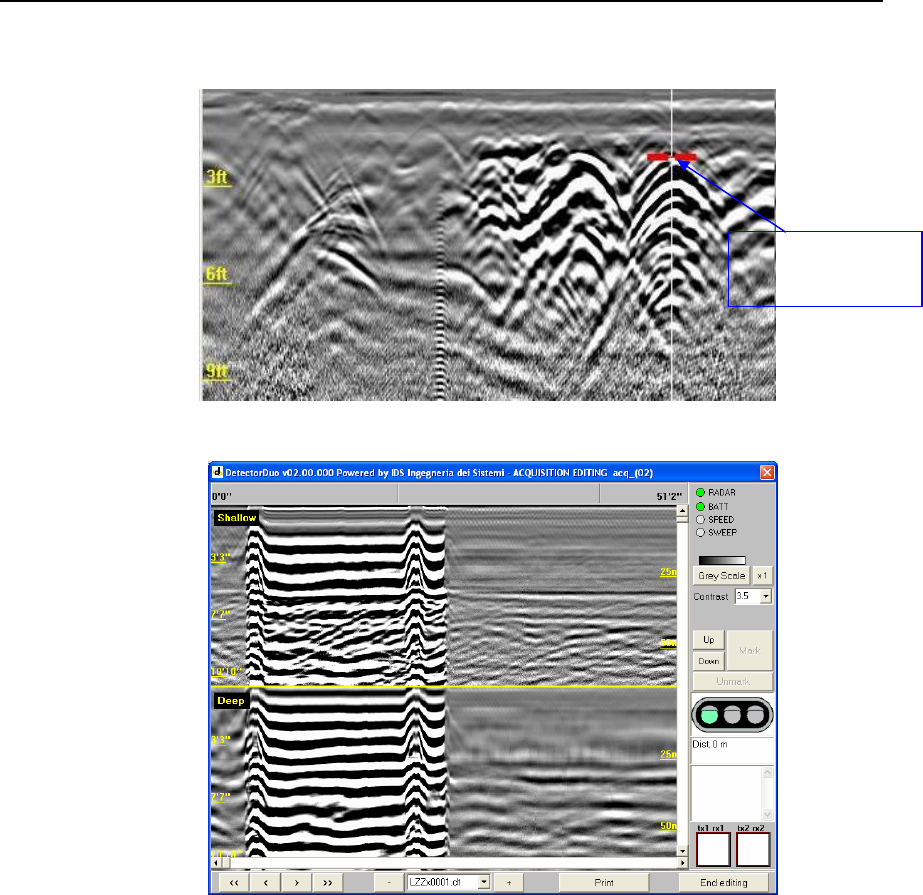Image resolution: width=923 pixels, height=895 pixels.
Task: Select the SWEEP radio indicator
Action: coord(700,532)
